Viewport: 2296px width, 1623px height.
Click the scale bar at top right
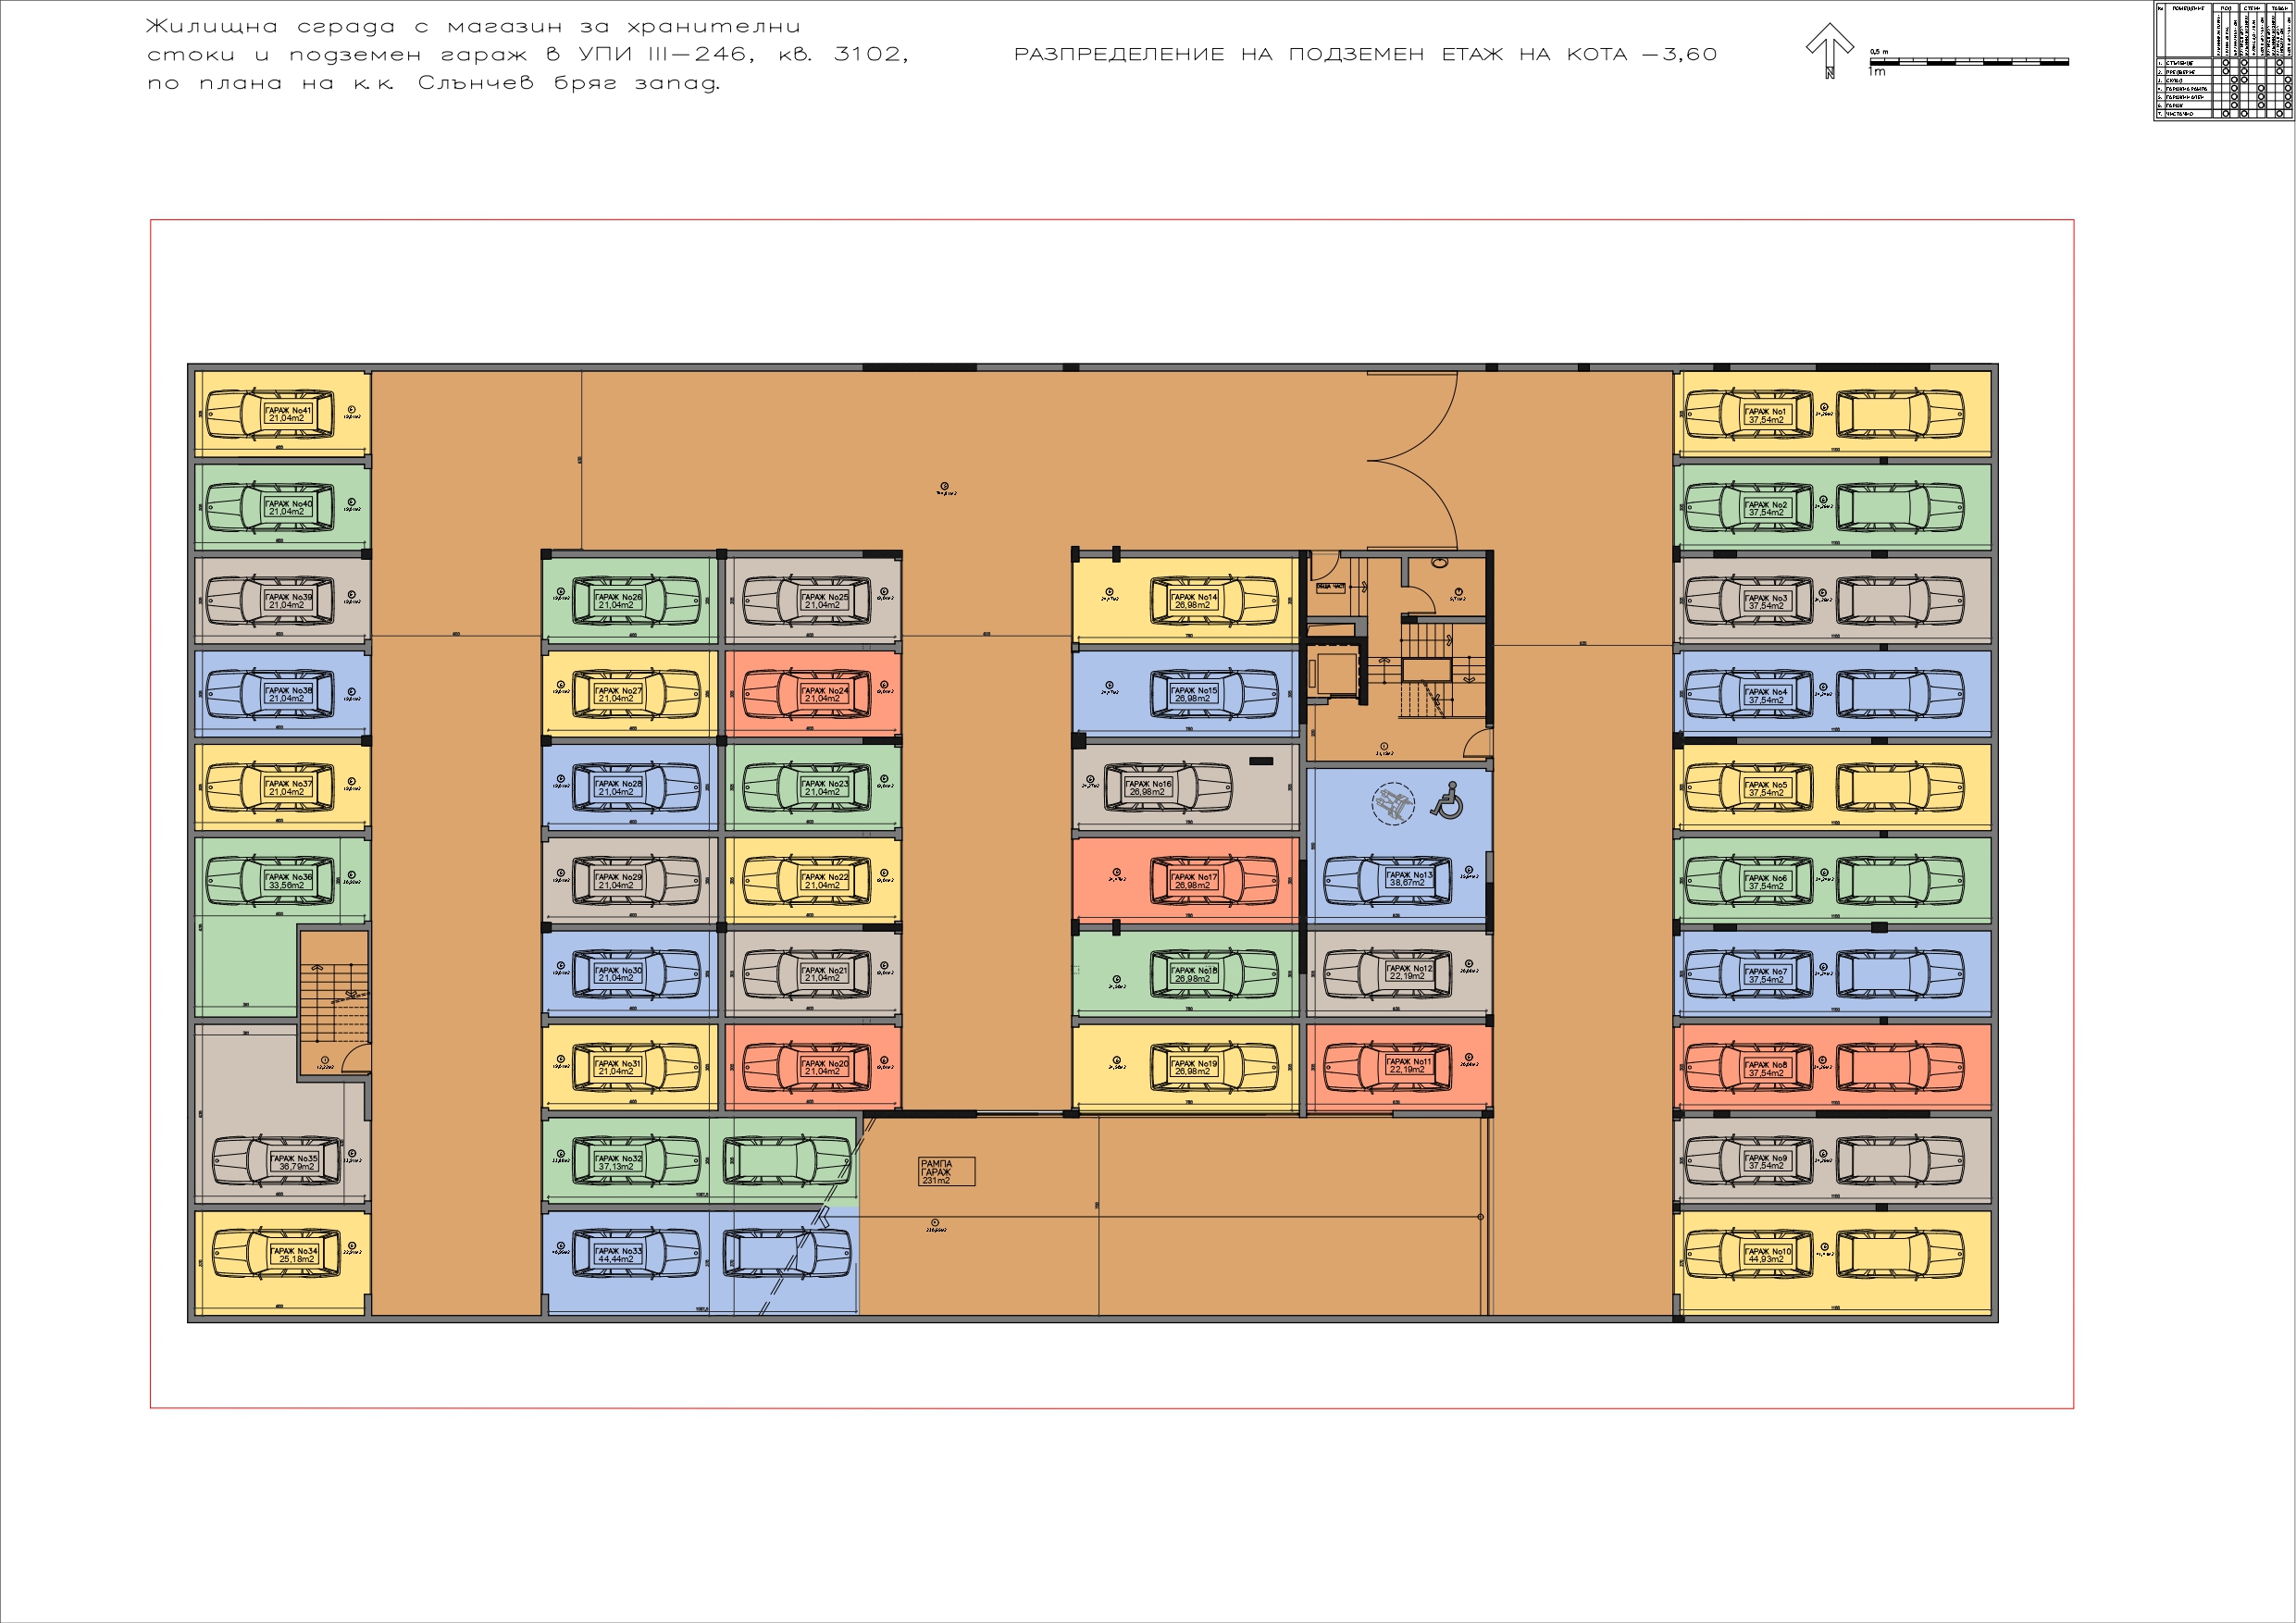coord(1968,63)
